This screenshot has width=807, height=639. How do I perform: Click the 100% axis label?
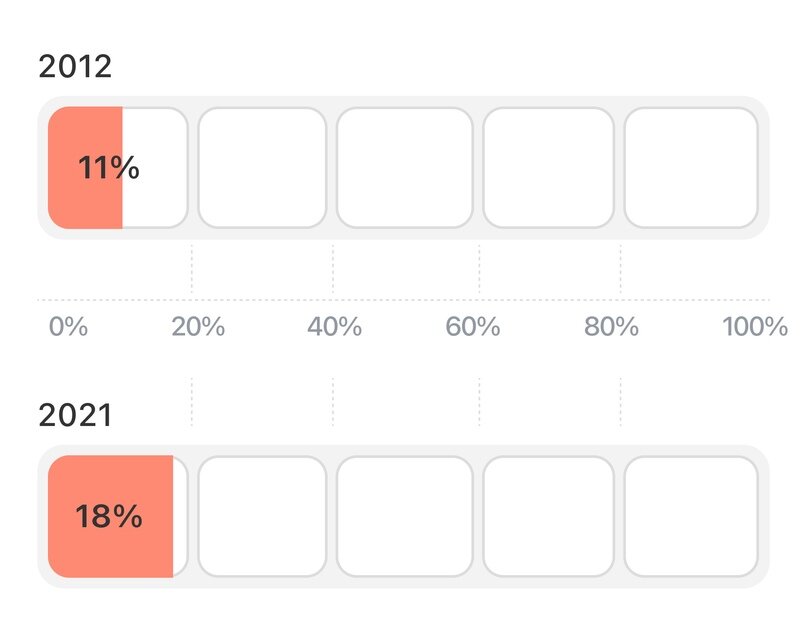point(755,327)
